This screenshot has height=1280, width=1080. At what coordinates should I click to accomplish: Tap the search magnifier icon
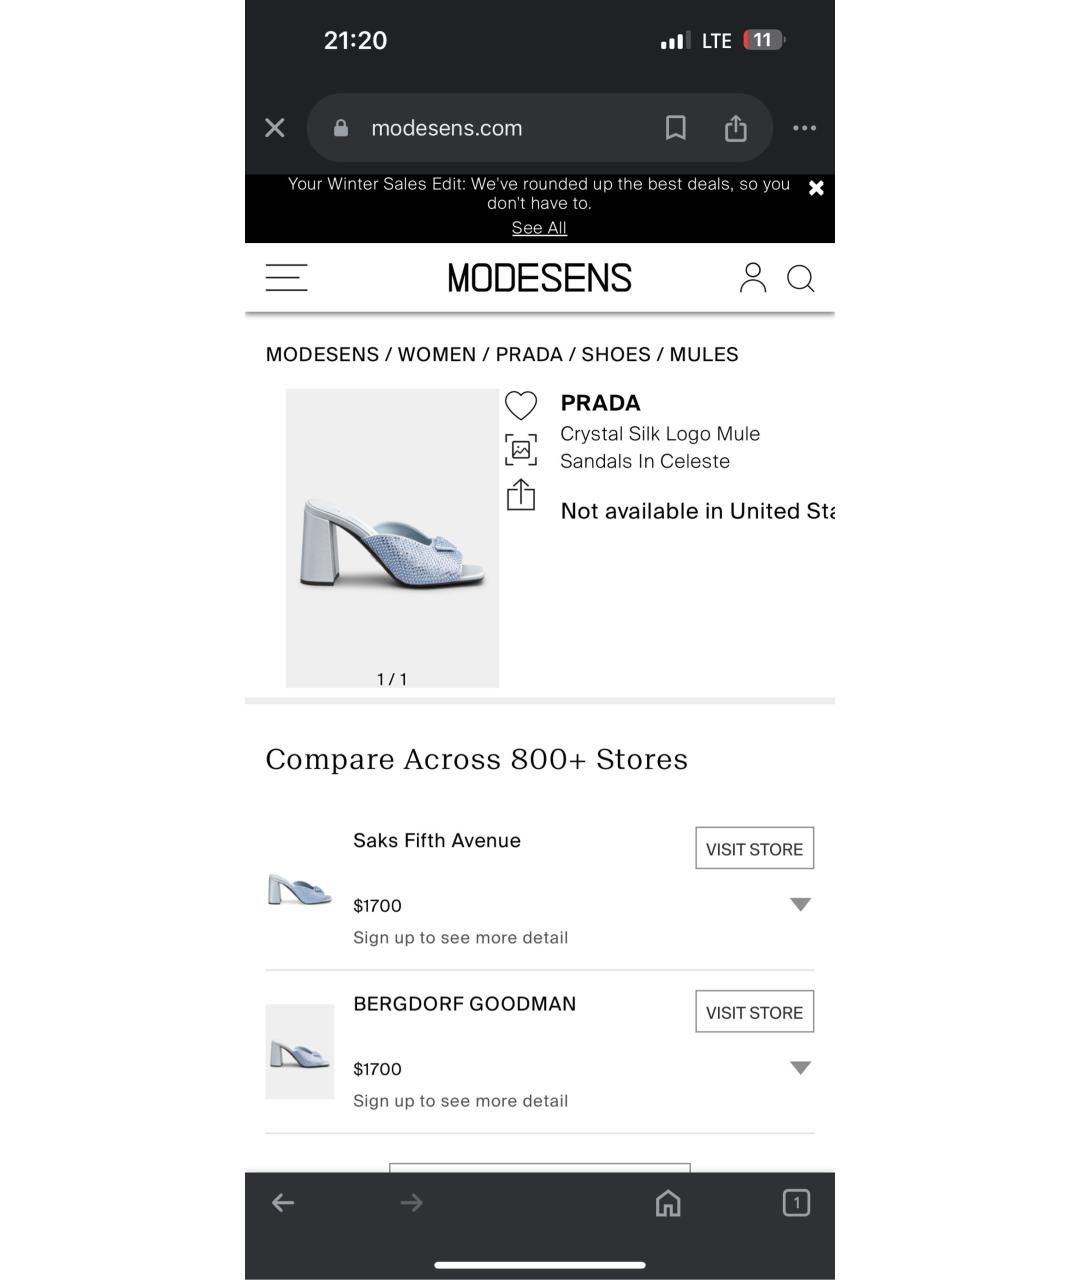coord(800,278)
